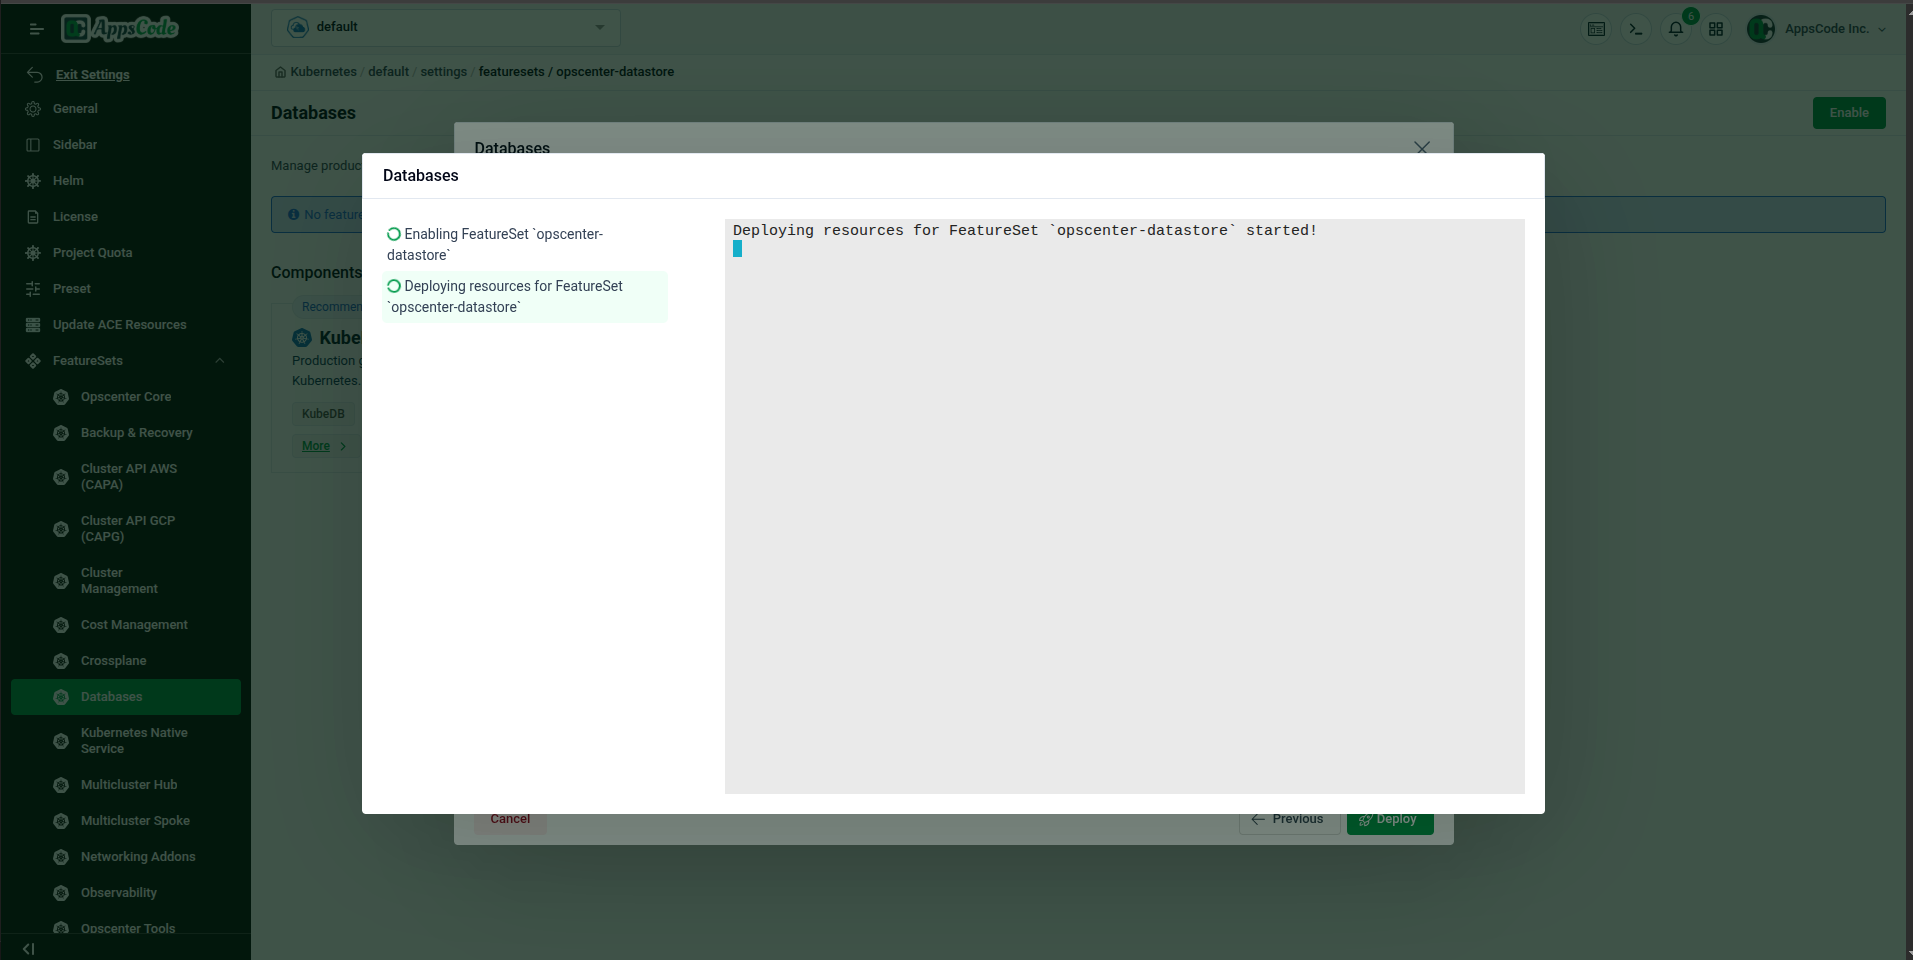
Task: Click the apps grid icon in the header
Action: [x=1716, y=29]
